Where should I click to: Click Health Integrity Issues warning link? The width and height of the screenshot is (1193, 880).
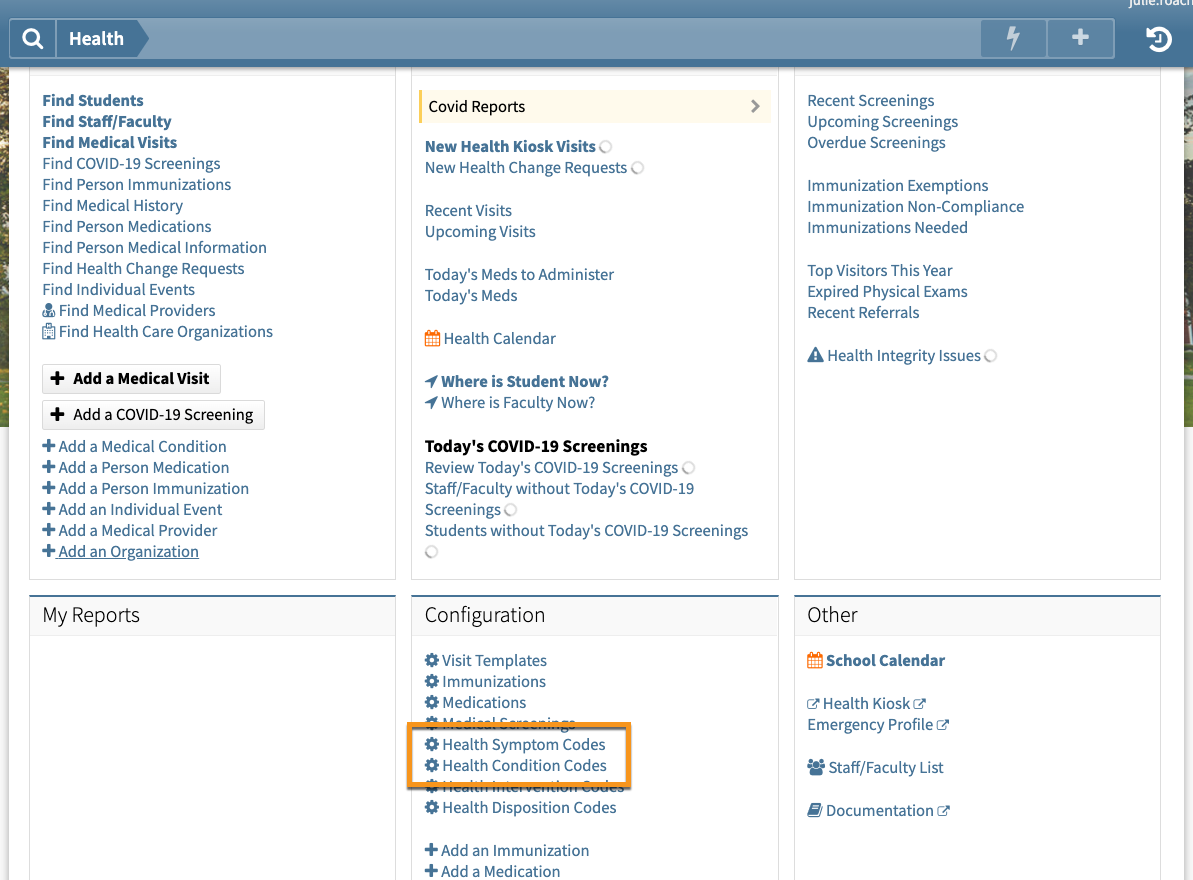tap(903, 356)
